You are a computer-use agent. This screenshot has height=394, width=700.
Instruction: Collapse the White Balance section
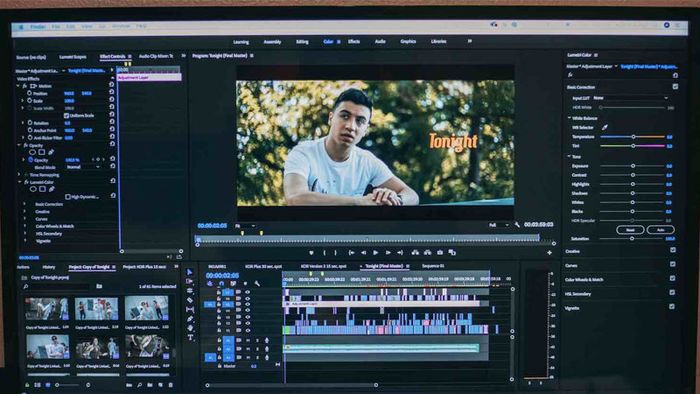[569, 118]
